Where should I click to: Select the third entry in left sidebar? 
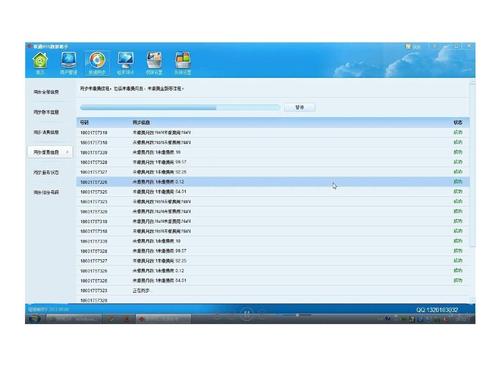(46, 132)
